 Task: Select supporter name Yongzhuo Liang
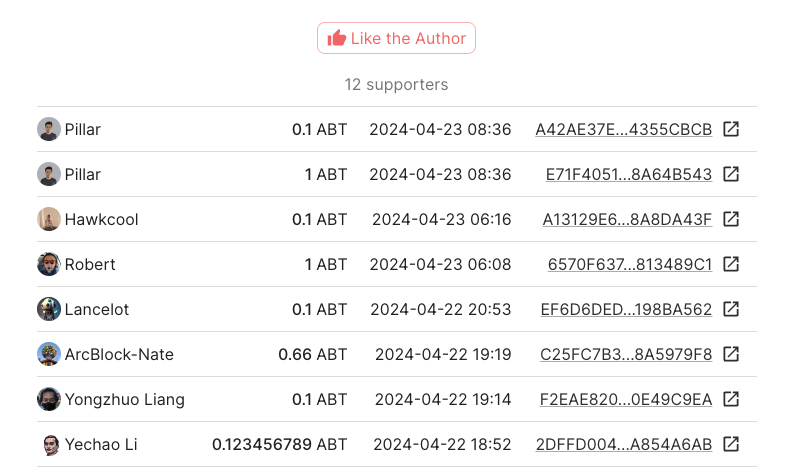pos(124,399)
